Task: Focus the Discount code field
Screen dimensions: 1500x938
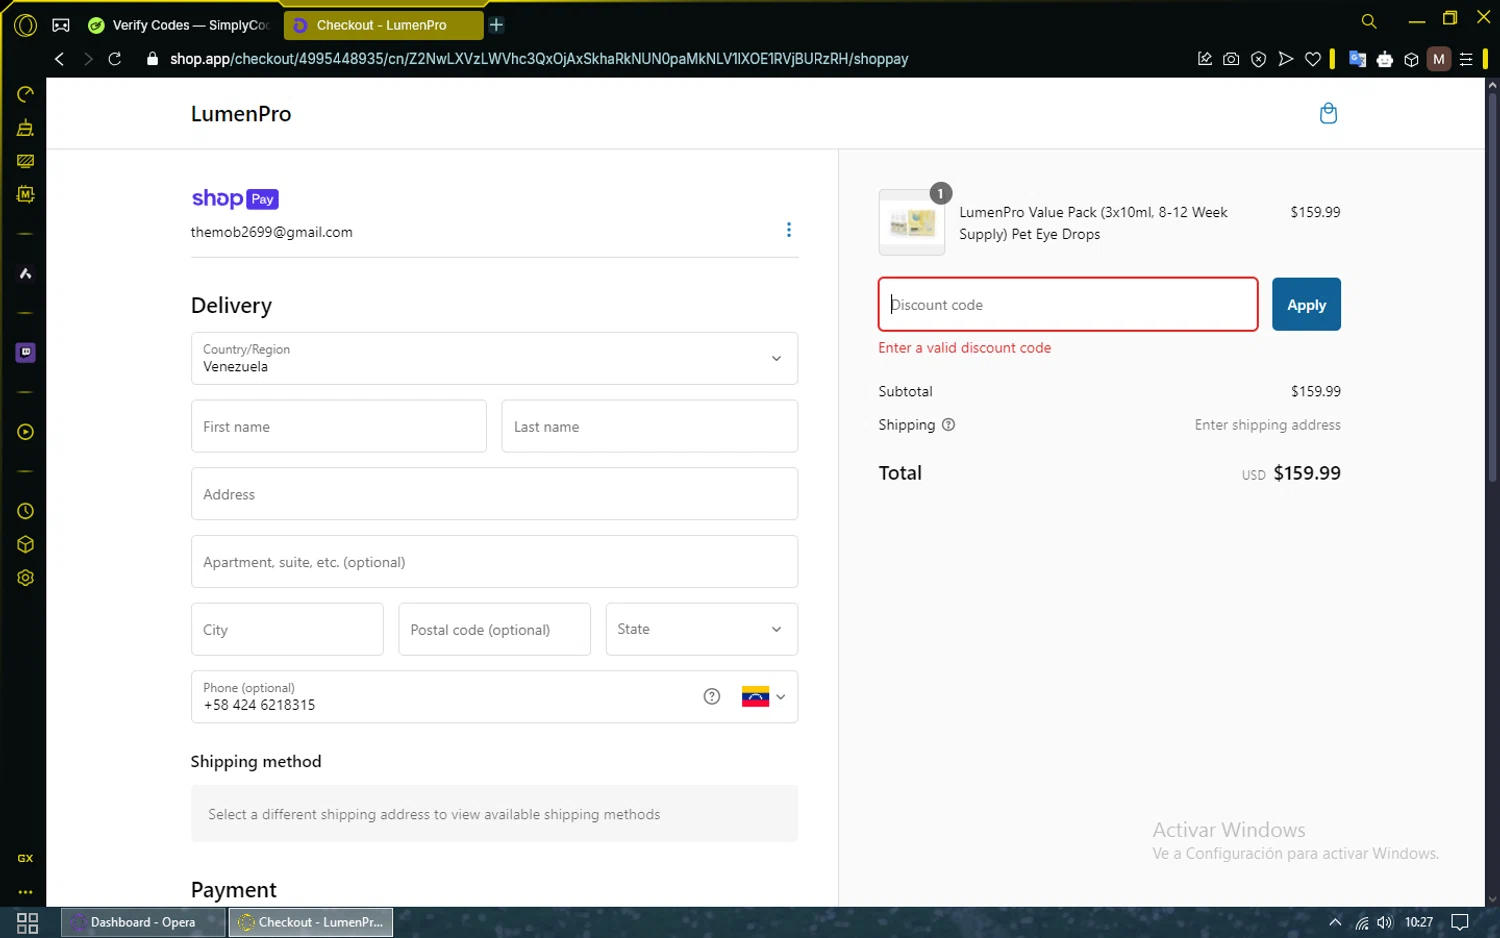Action: (1068, 304)
